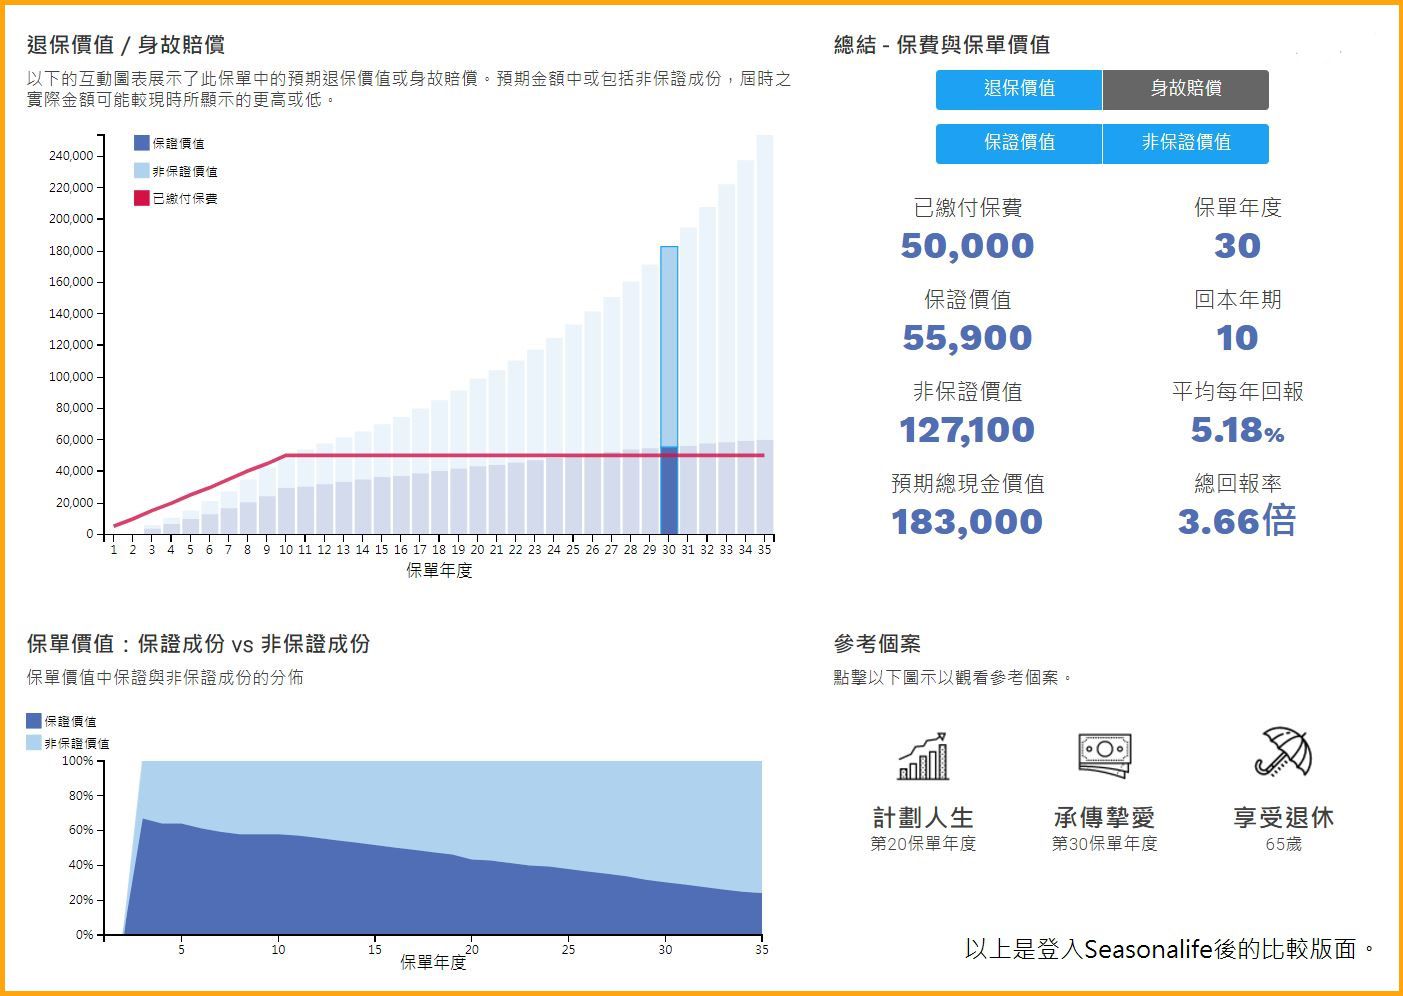Click the 已繳付保費 value 50,000
The height and width of the screenshot is (996, 1403).
coord(967,246)
